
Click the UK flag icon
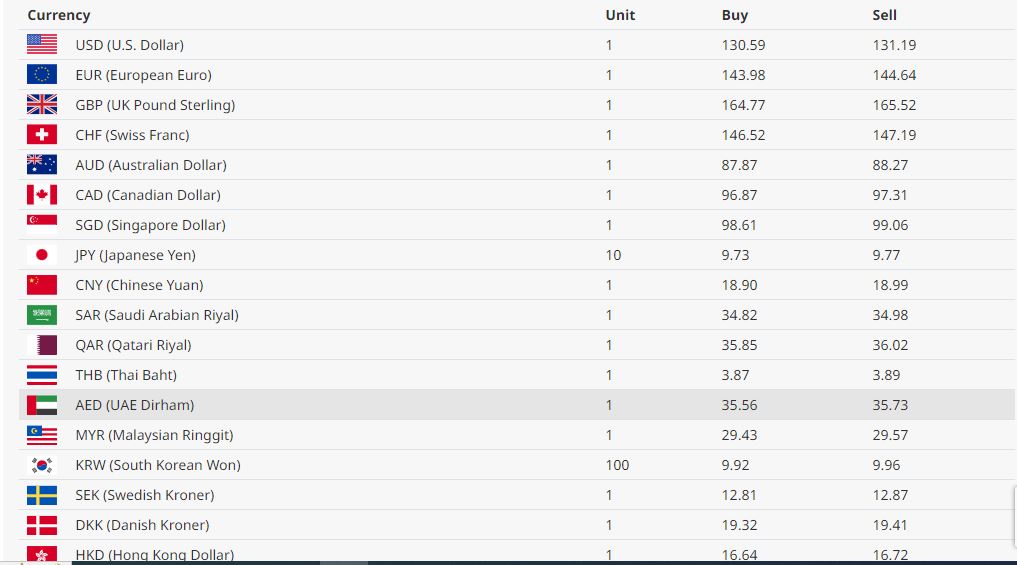pyautogui.click(x=42, y=105)
